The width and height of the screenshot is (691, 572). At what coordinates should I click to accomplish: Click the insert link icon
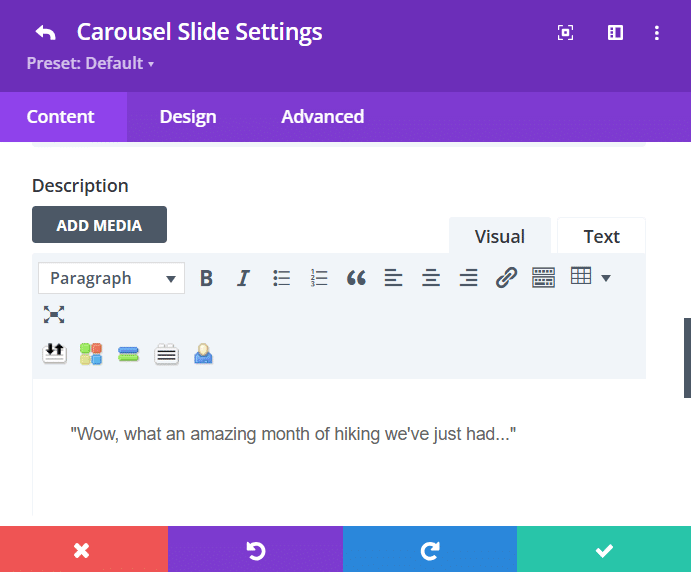[x=506, y=278]
